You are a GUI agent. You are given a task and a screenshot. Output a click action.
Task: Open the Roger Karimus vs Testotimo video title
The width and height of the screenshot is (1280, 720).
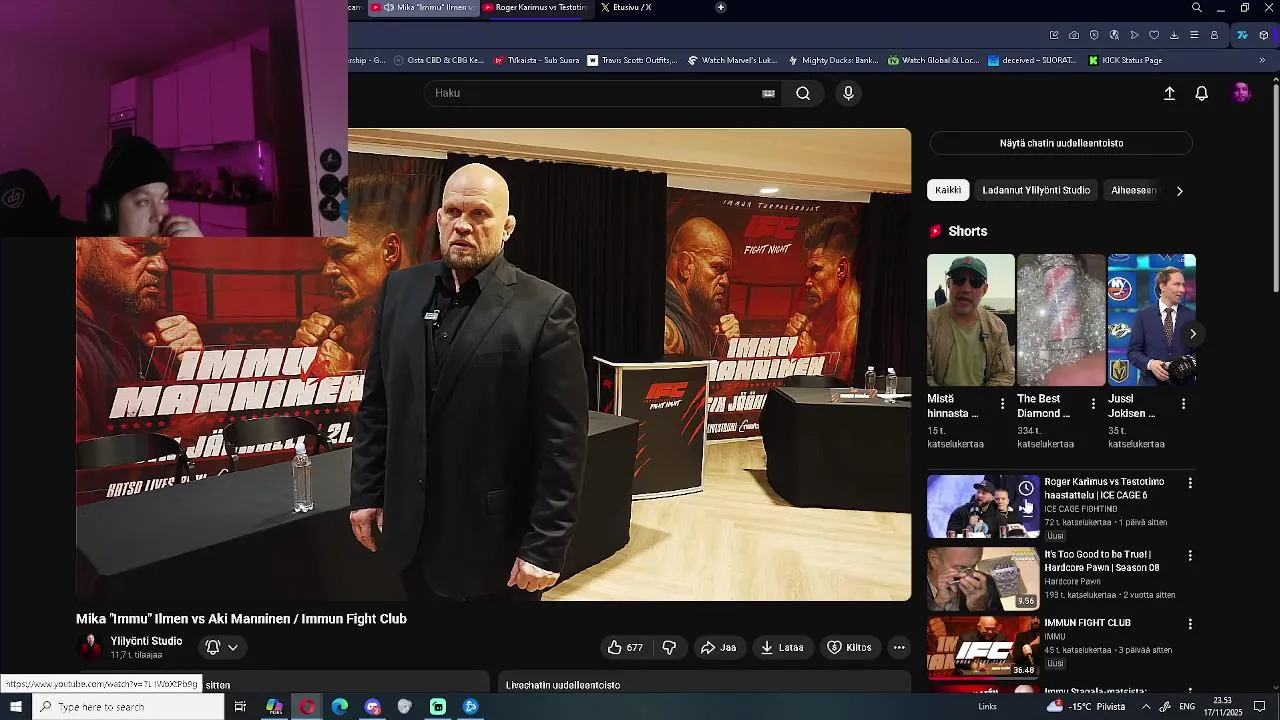[1104, 488]
